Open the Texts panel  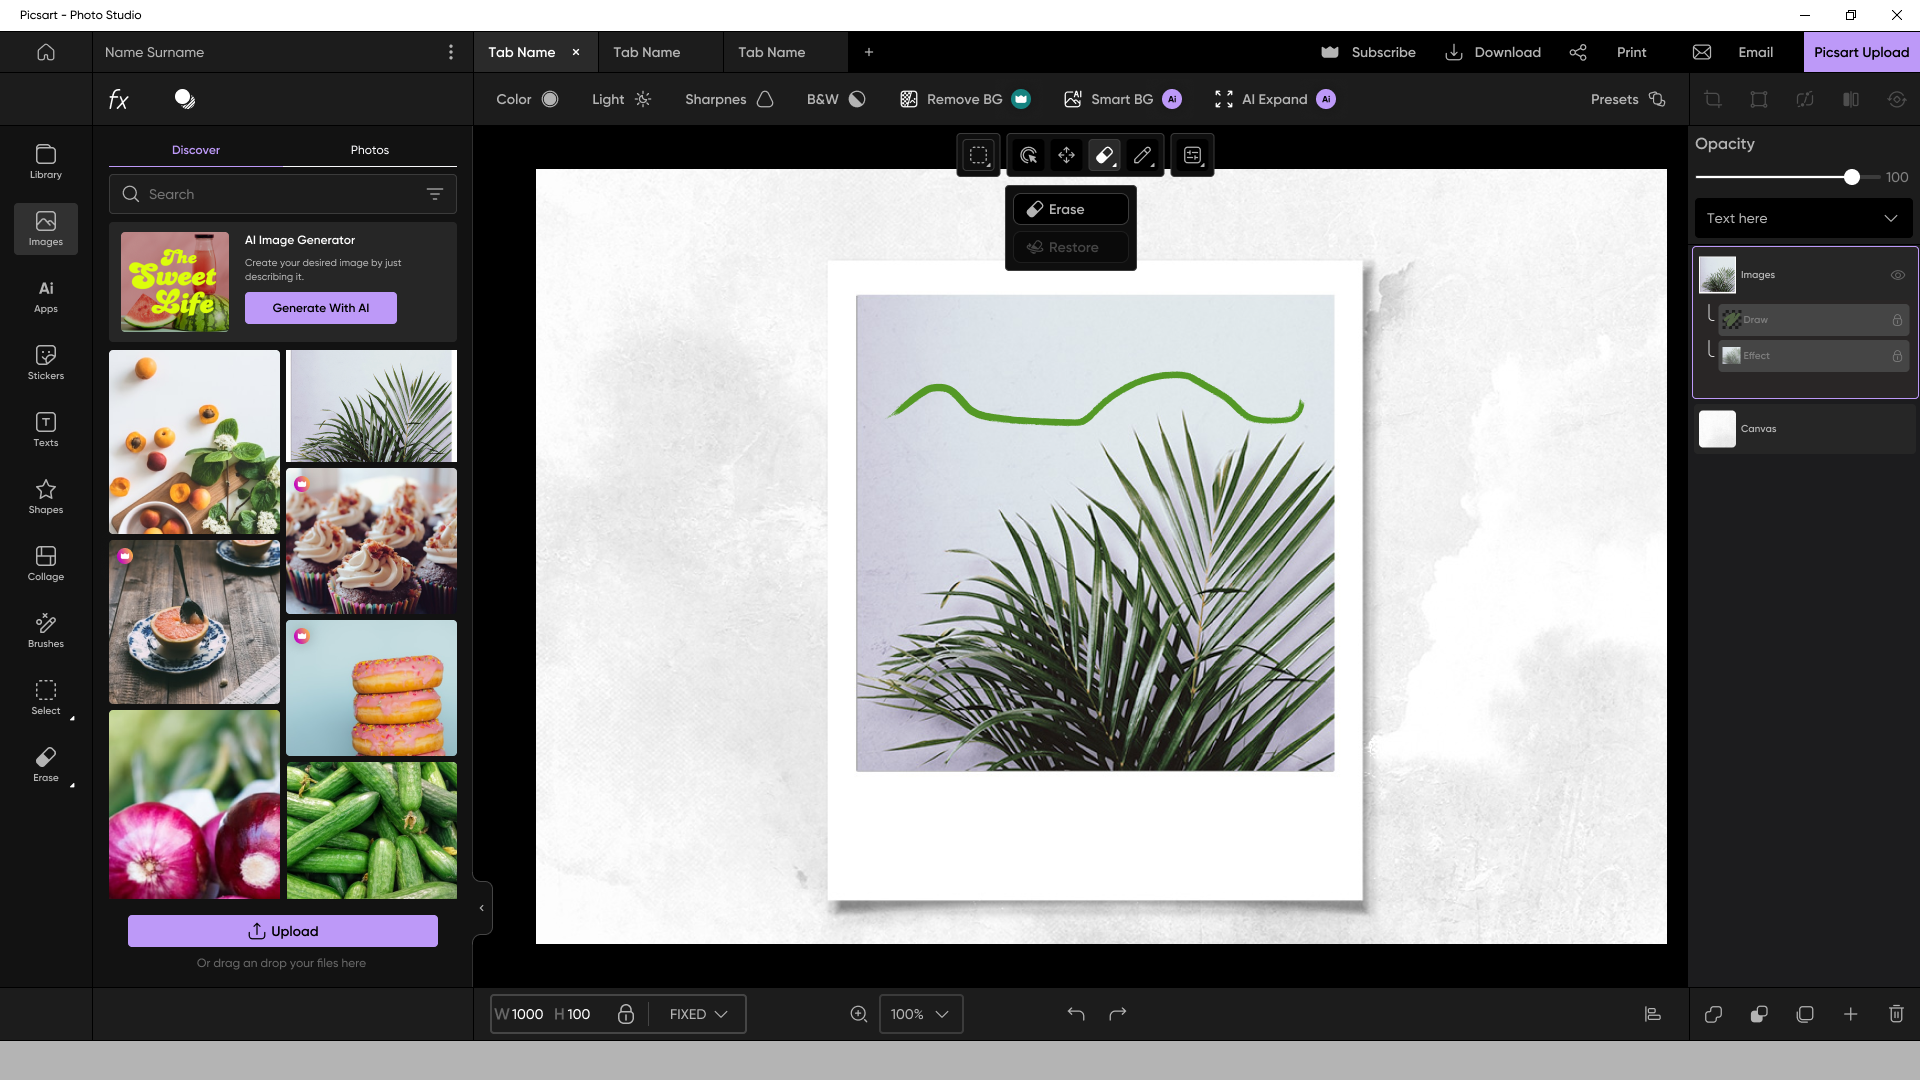coord(45,429)
